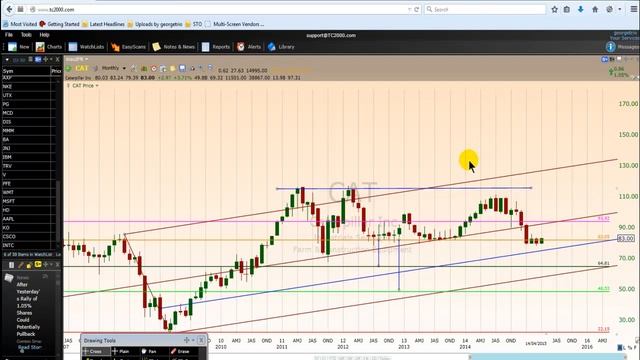Open the Library toolbar button
The width and height of the screenshot is (640, 360).
[x=281, y=47]
